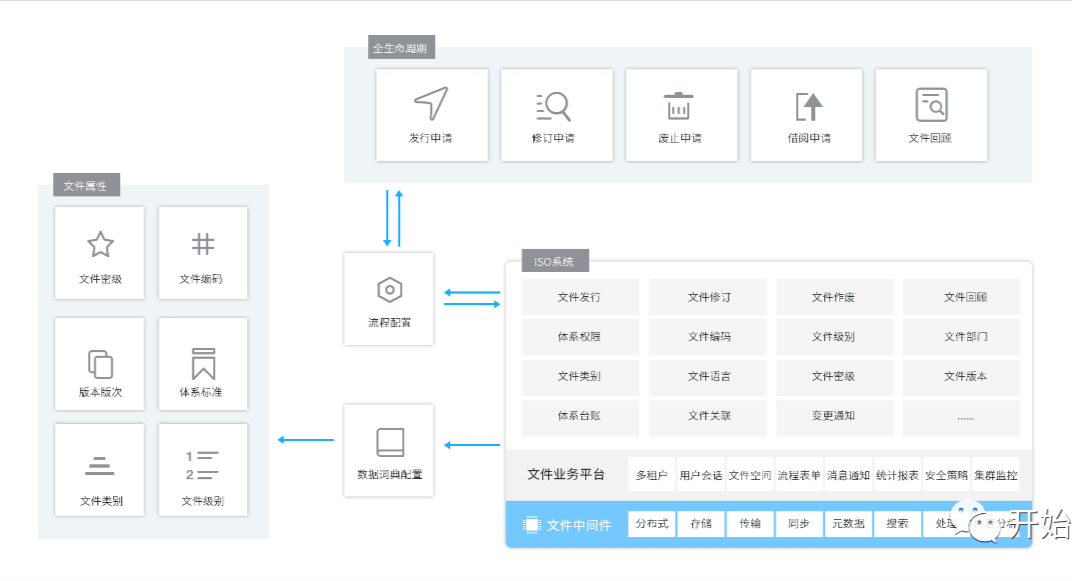Click the 借阅申请 upload arrow icon
The width and height of the screenshot is (1072, 581).
tap(808, 105)
